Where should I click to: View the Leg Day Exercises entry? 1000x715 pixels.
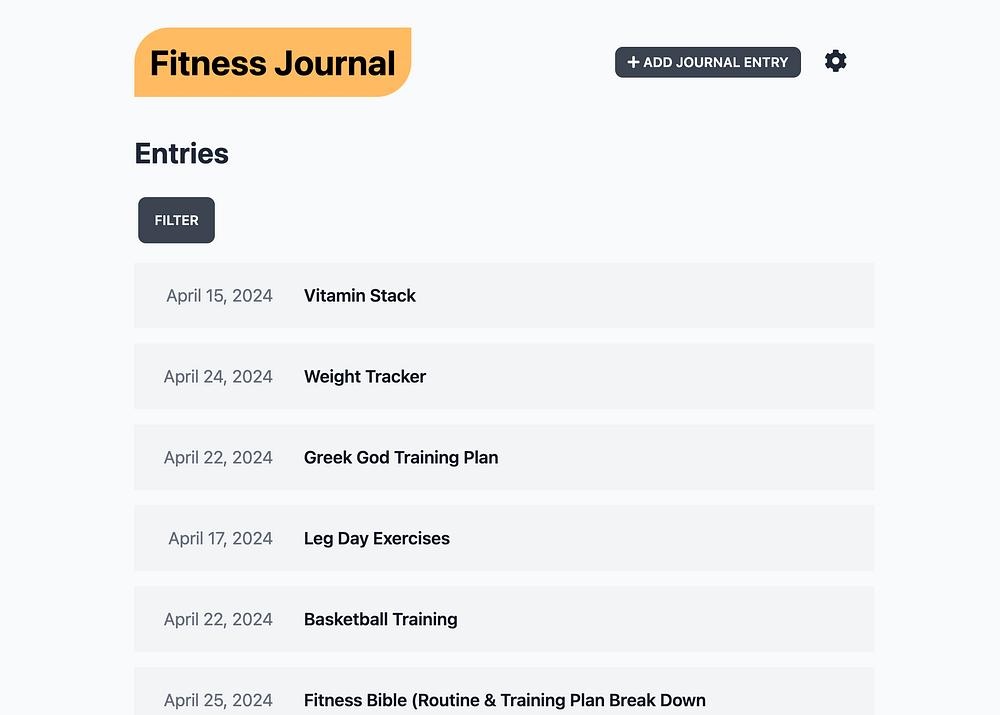(377, 538)
